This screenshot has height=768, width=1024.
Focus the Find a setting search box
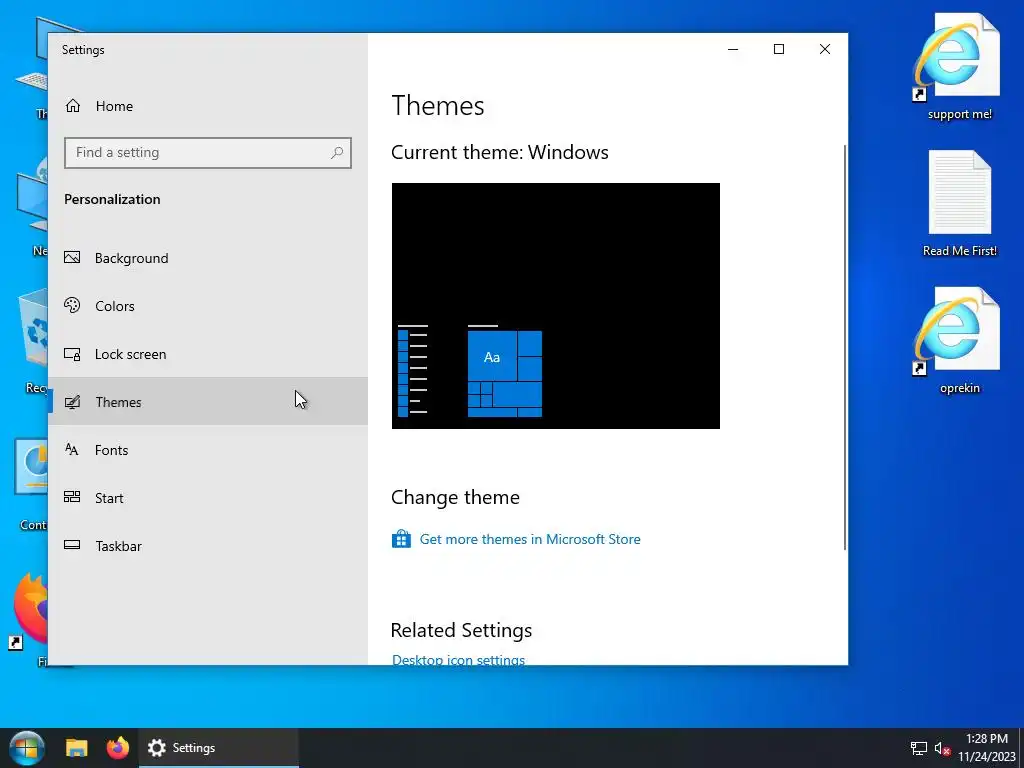tap(208, 153)
